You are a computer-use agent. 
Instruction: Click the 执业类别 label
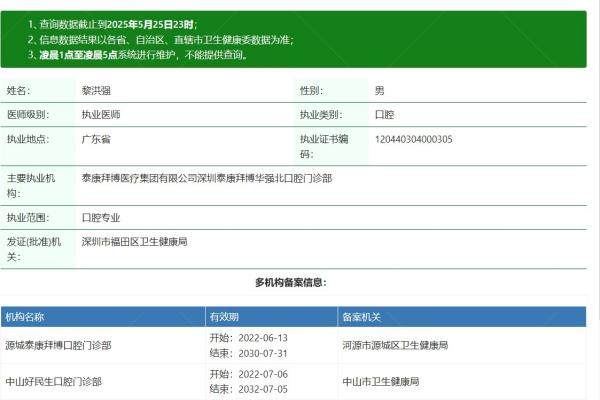point(321,114)
